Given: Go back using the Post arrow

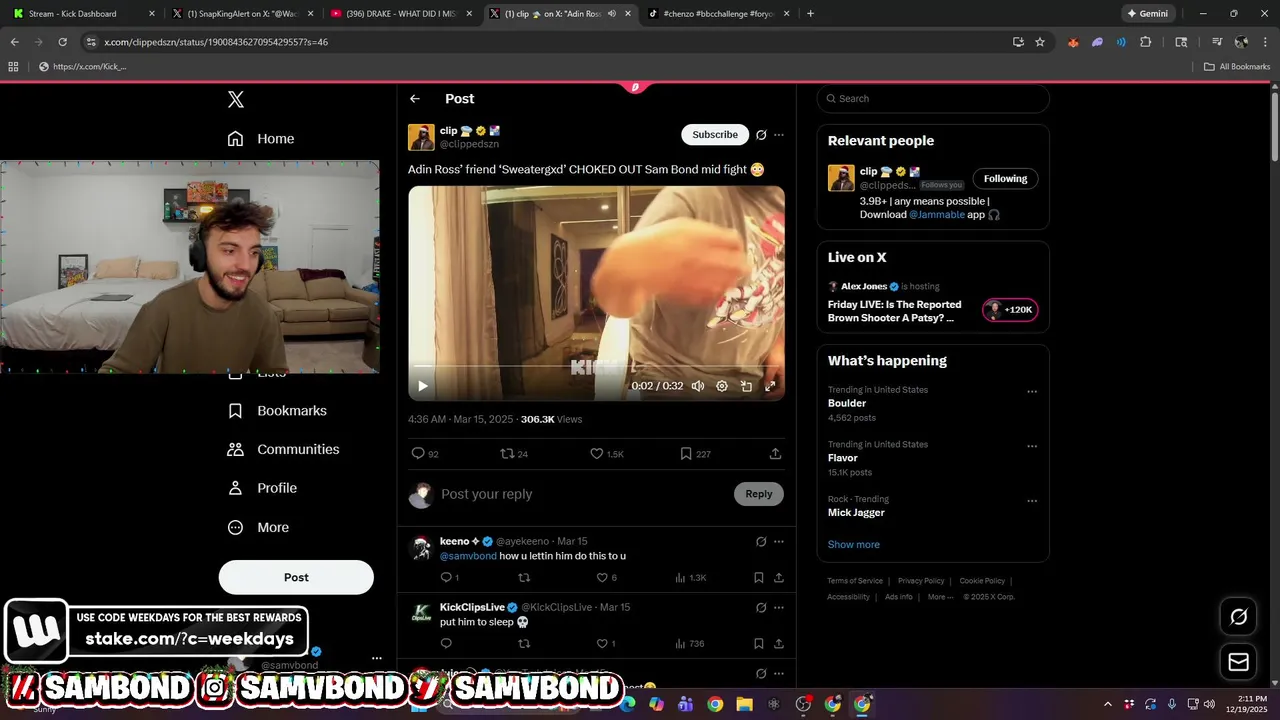Looking at the screenshot, I should [x=415, y=99].
